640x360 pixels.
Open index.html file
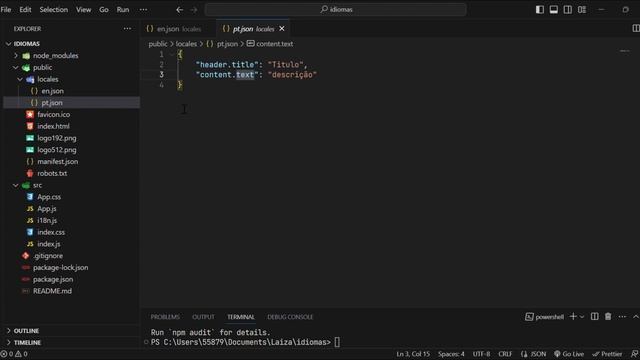[53, 127]
